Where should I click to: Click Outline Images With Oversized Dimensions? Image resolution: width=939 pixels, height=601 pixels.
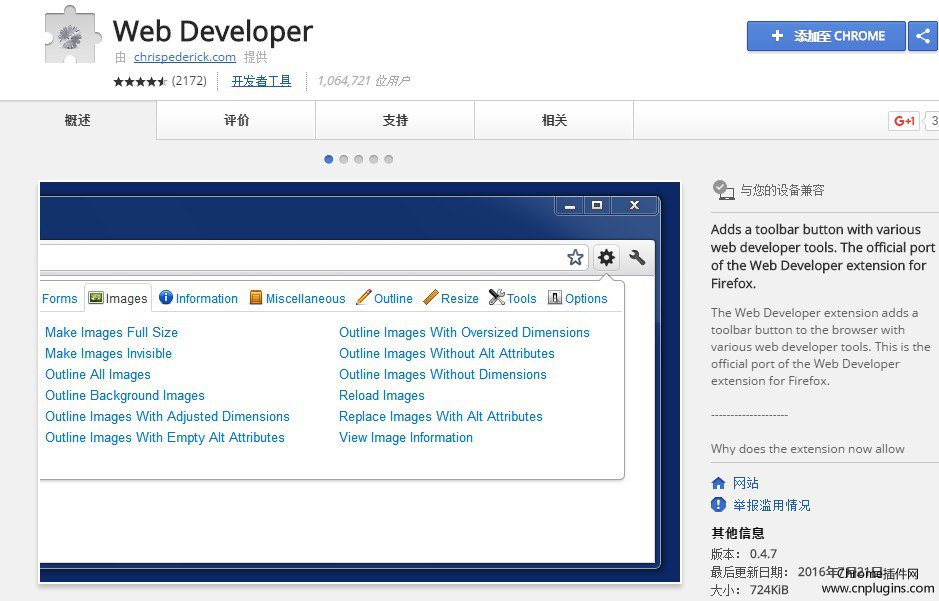click(464, 332)
